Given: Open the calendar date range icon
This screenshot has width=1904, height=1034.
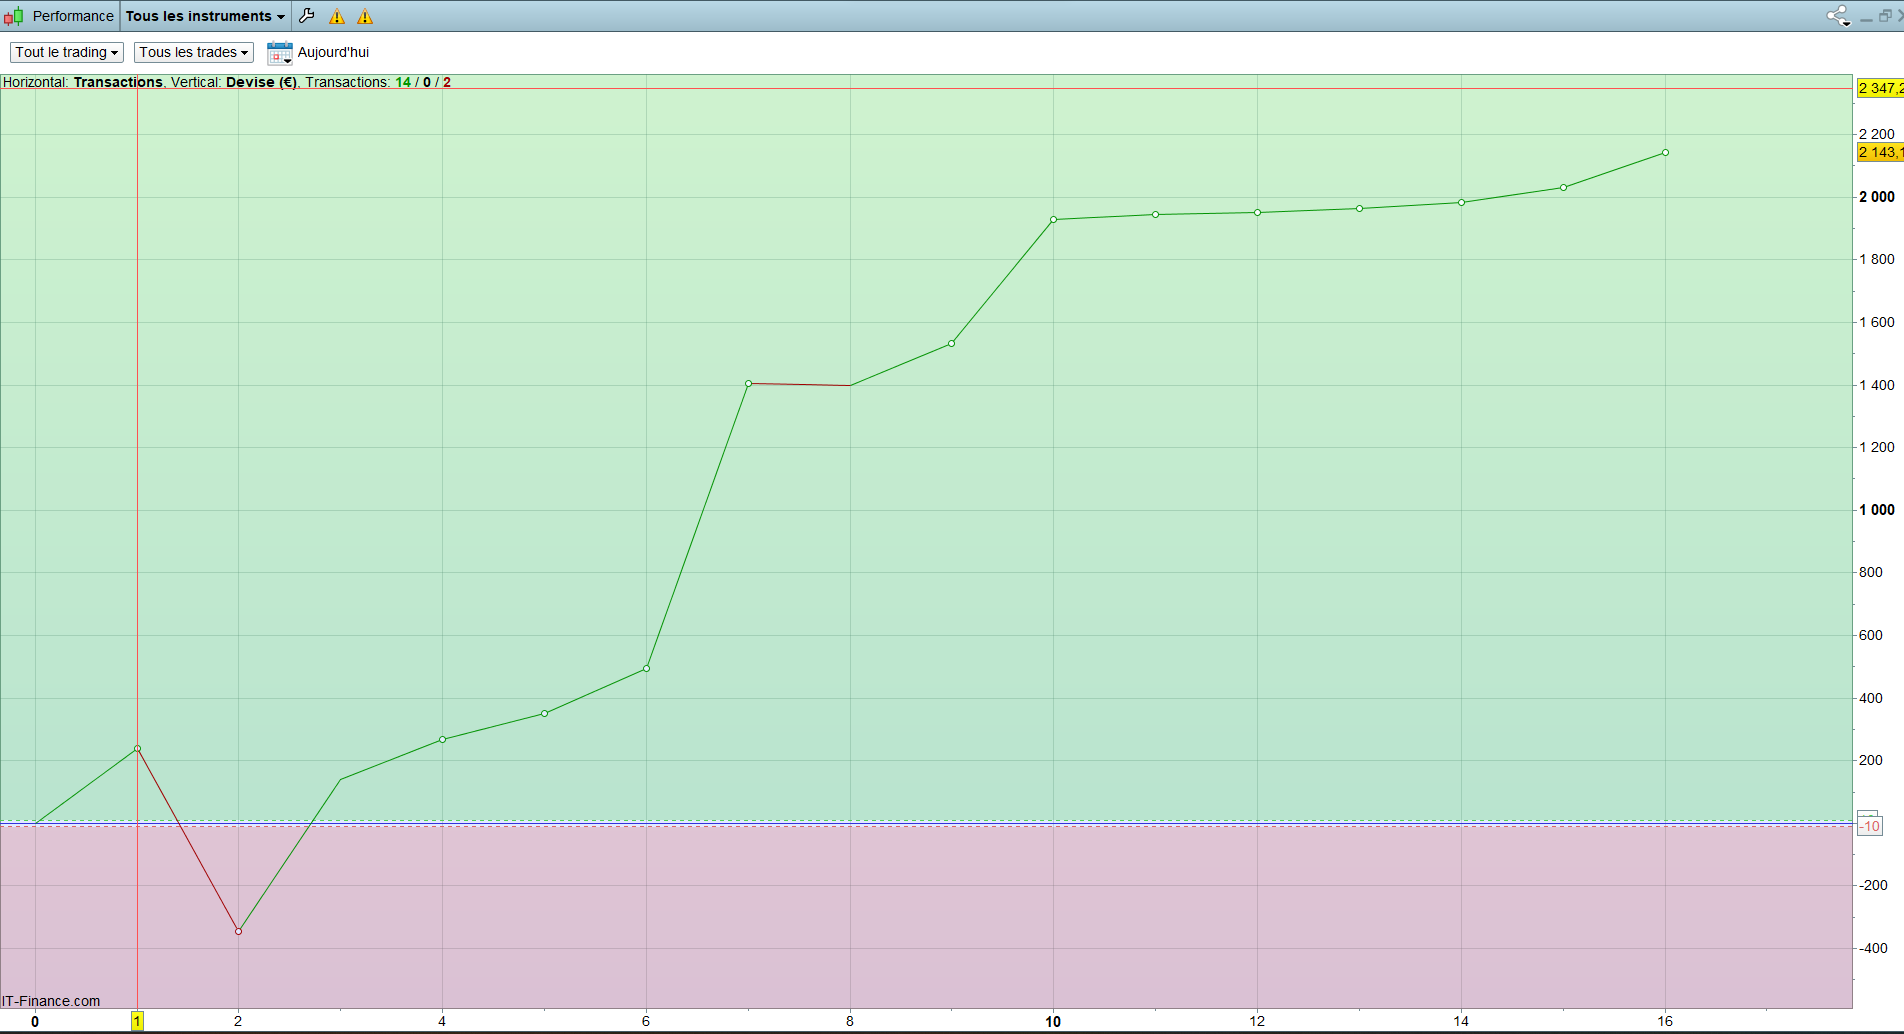Looking at the screenshot, I should [x=280, y=52].
